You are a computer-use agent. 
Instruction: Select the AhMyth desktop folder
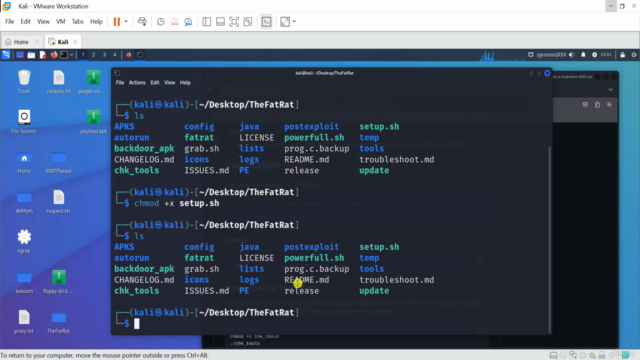[24, 202]
